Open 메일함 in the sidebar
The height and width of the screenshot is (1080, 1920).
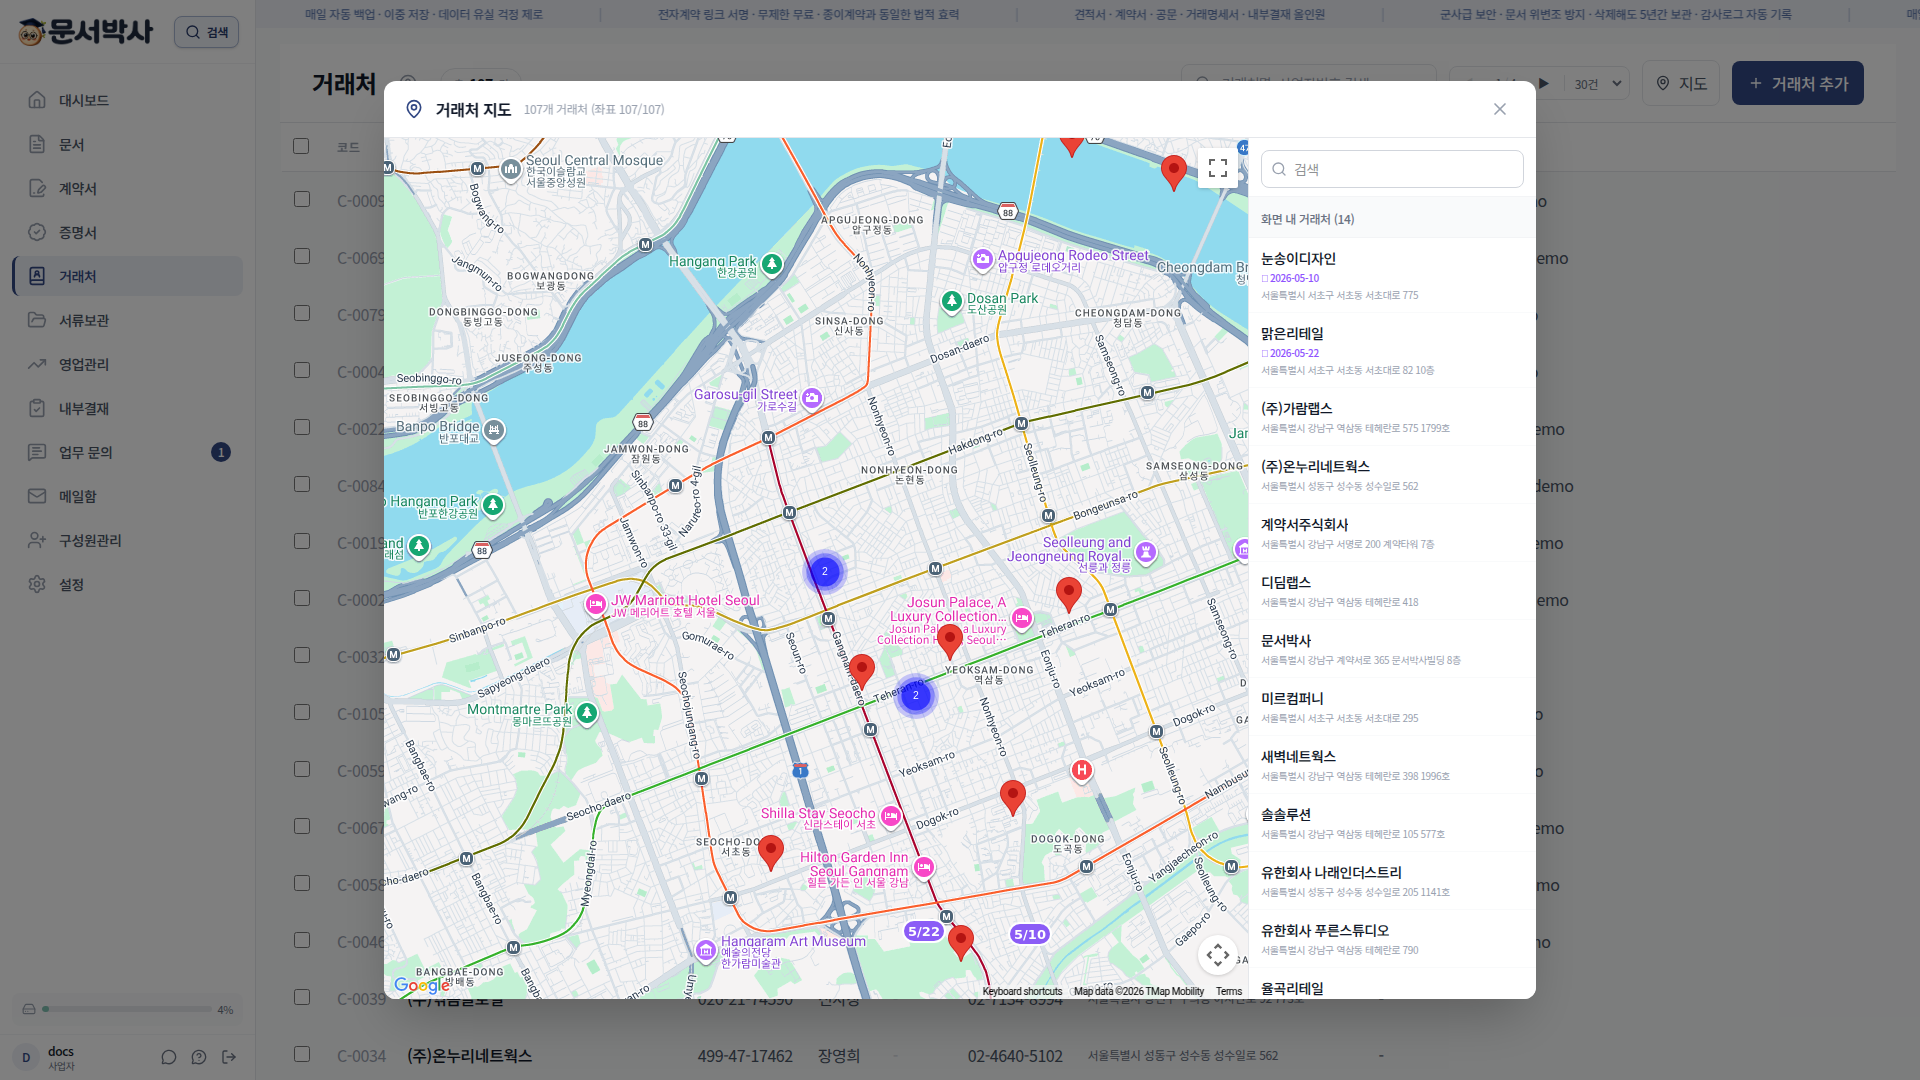pos(128,496)
